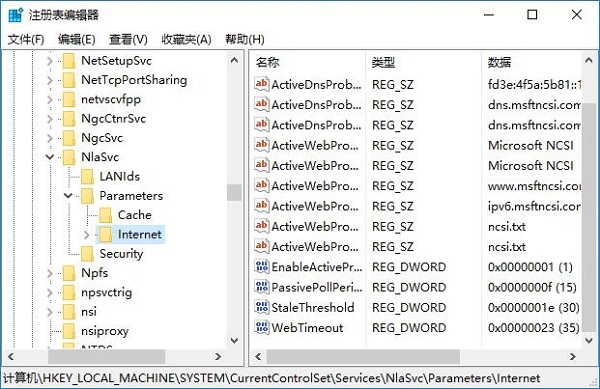Image resolution: width=600 pixels, height=389 pixels.
Task: Click tree pane vertical scrollbar up arrow
Action: pyautogui.click(x=234, y=60)
